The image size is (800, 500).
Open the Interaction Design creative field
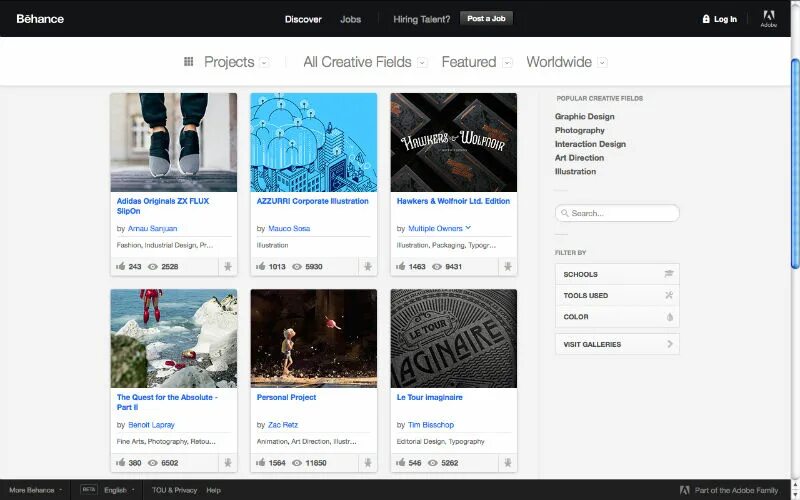click(x=590, y=144)
